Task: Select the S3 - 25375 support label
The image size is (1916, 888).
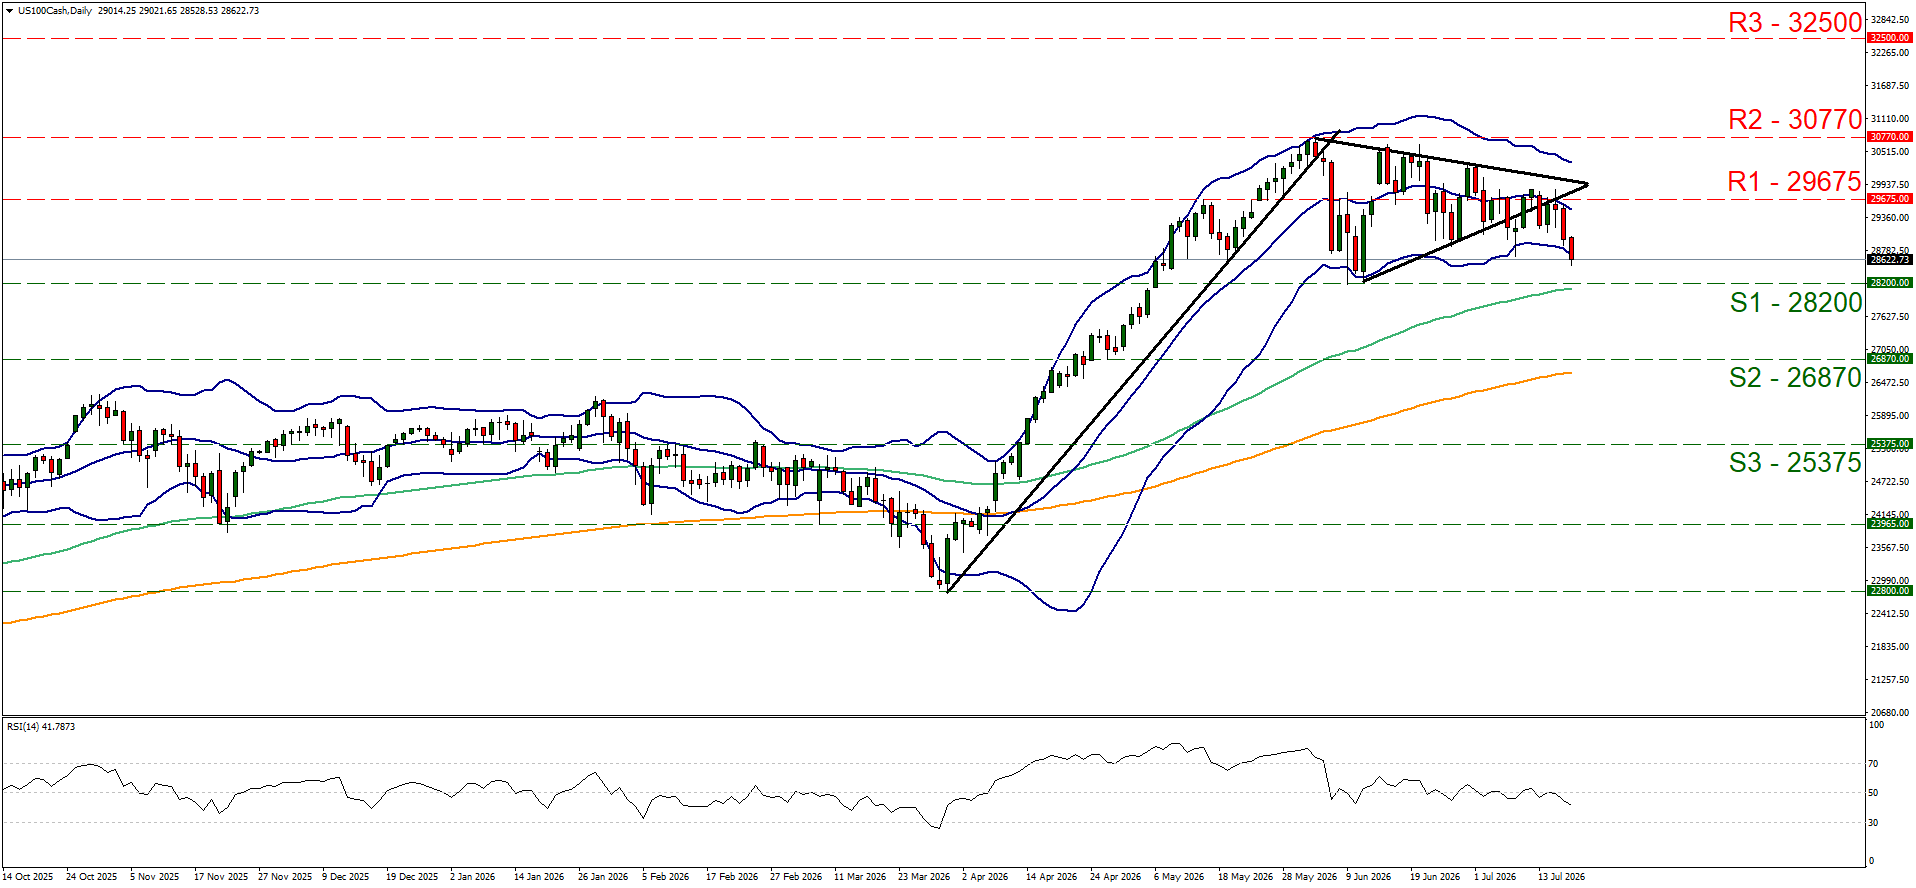Action: [1796, 462]
